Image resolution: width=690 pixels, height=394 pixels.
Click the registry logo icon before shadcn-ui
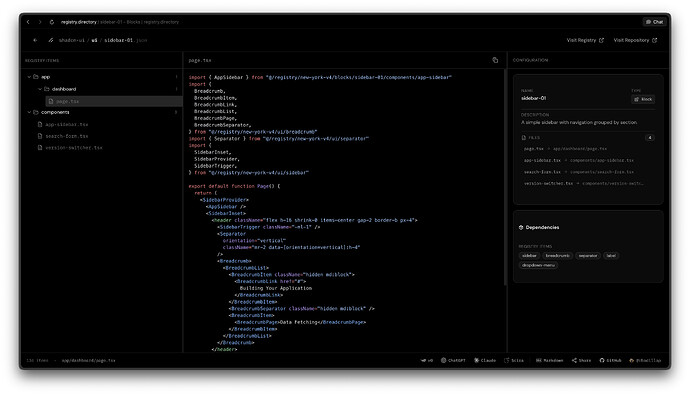(x=51, y=40)
